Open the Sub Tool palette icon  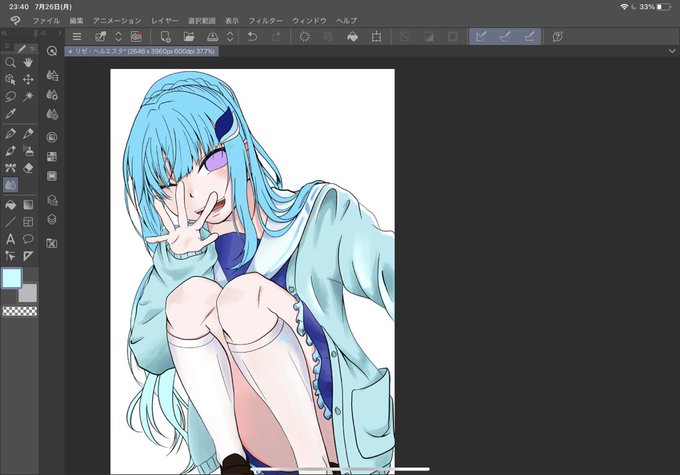52,75
